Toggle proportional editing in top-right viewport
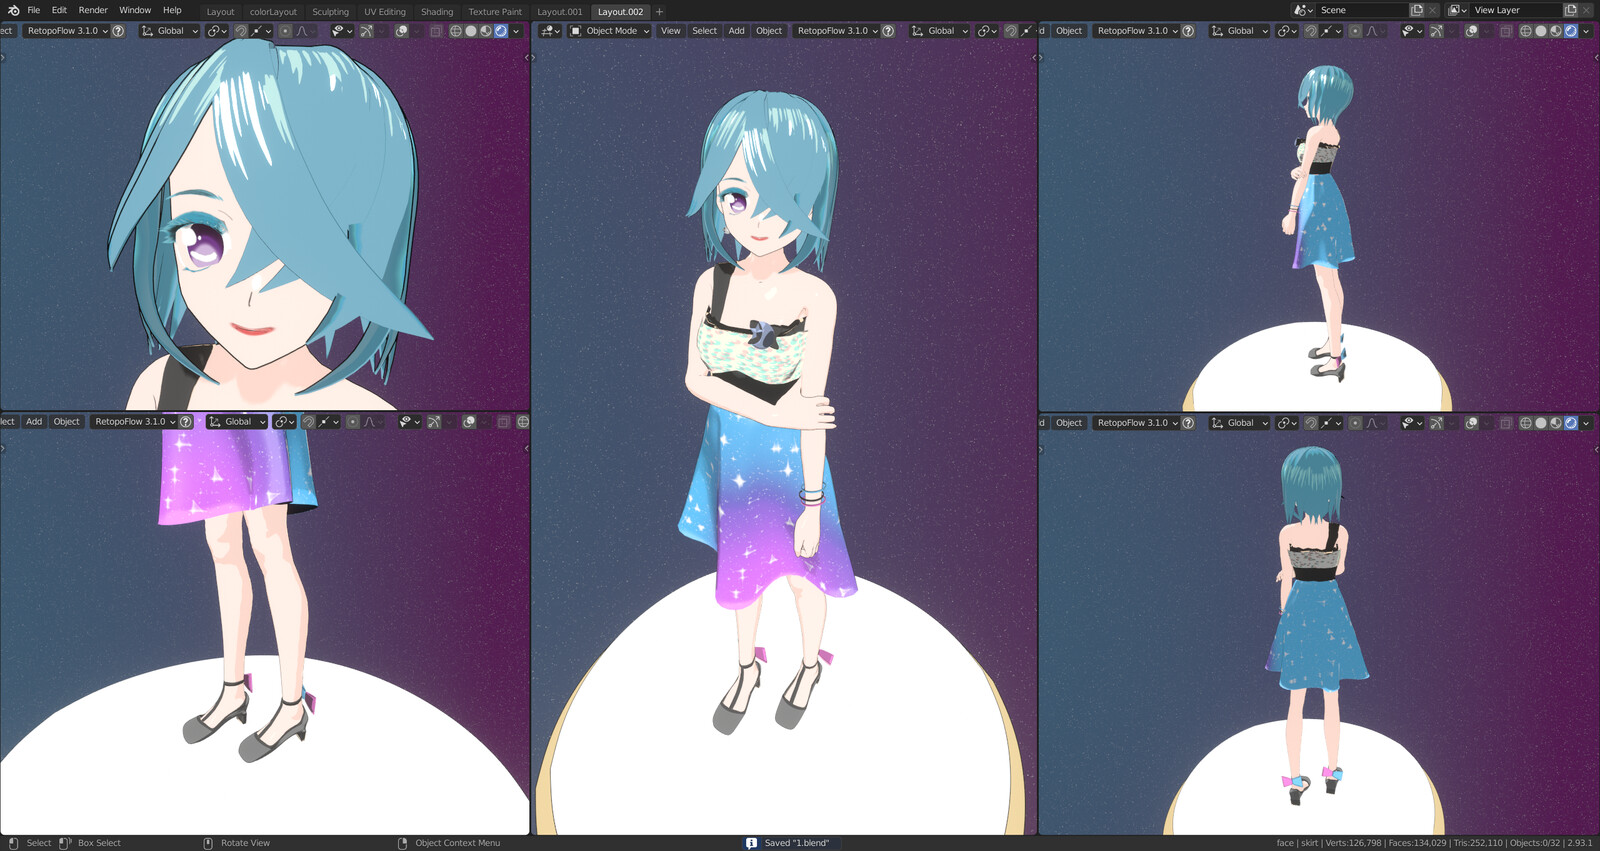 (x=1355, y=31)
